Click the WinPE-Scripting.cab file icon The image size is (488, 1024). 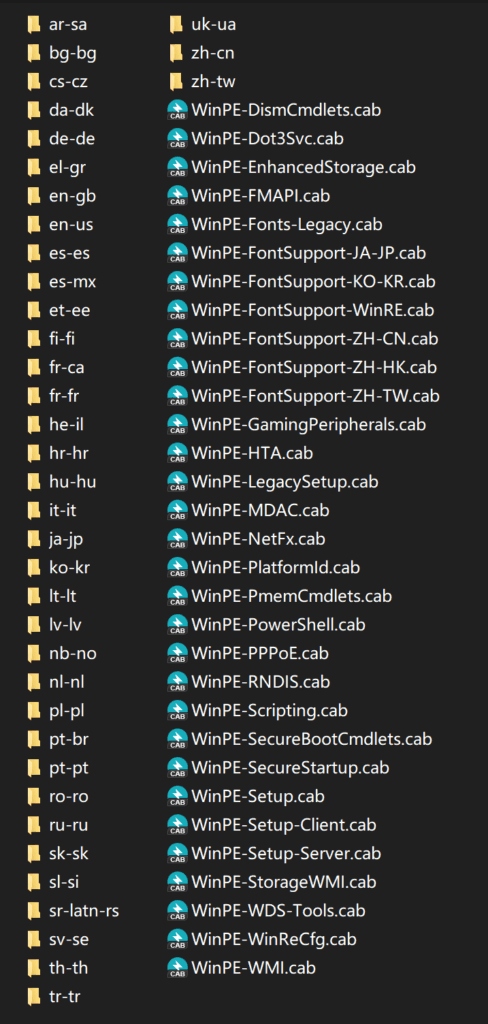[177, 710]
